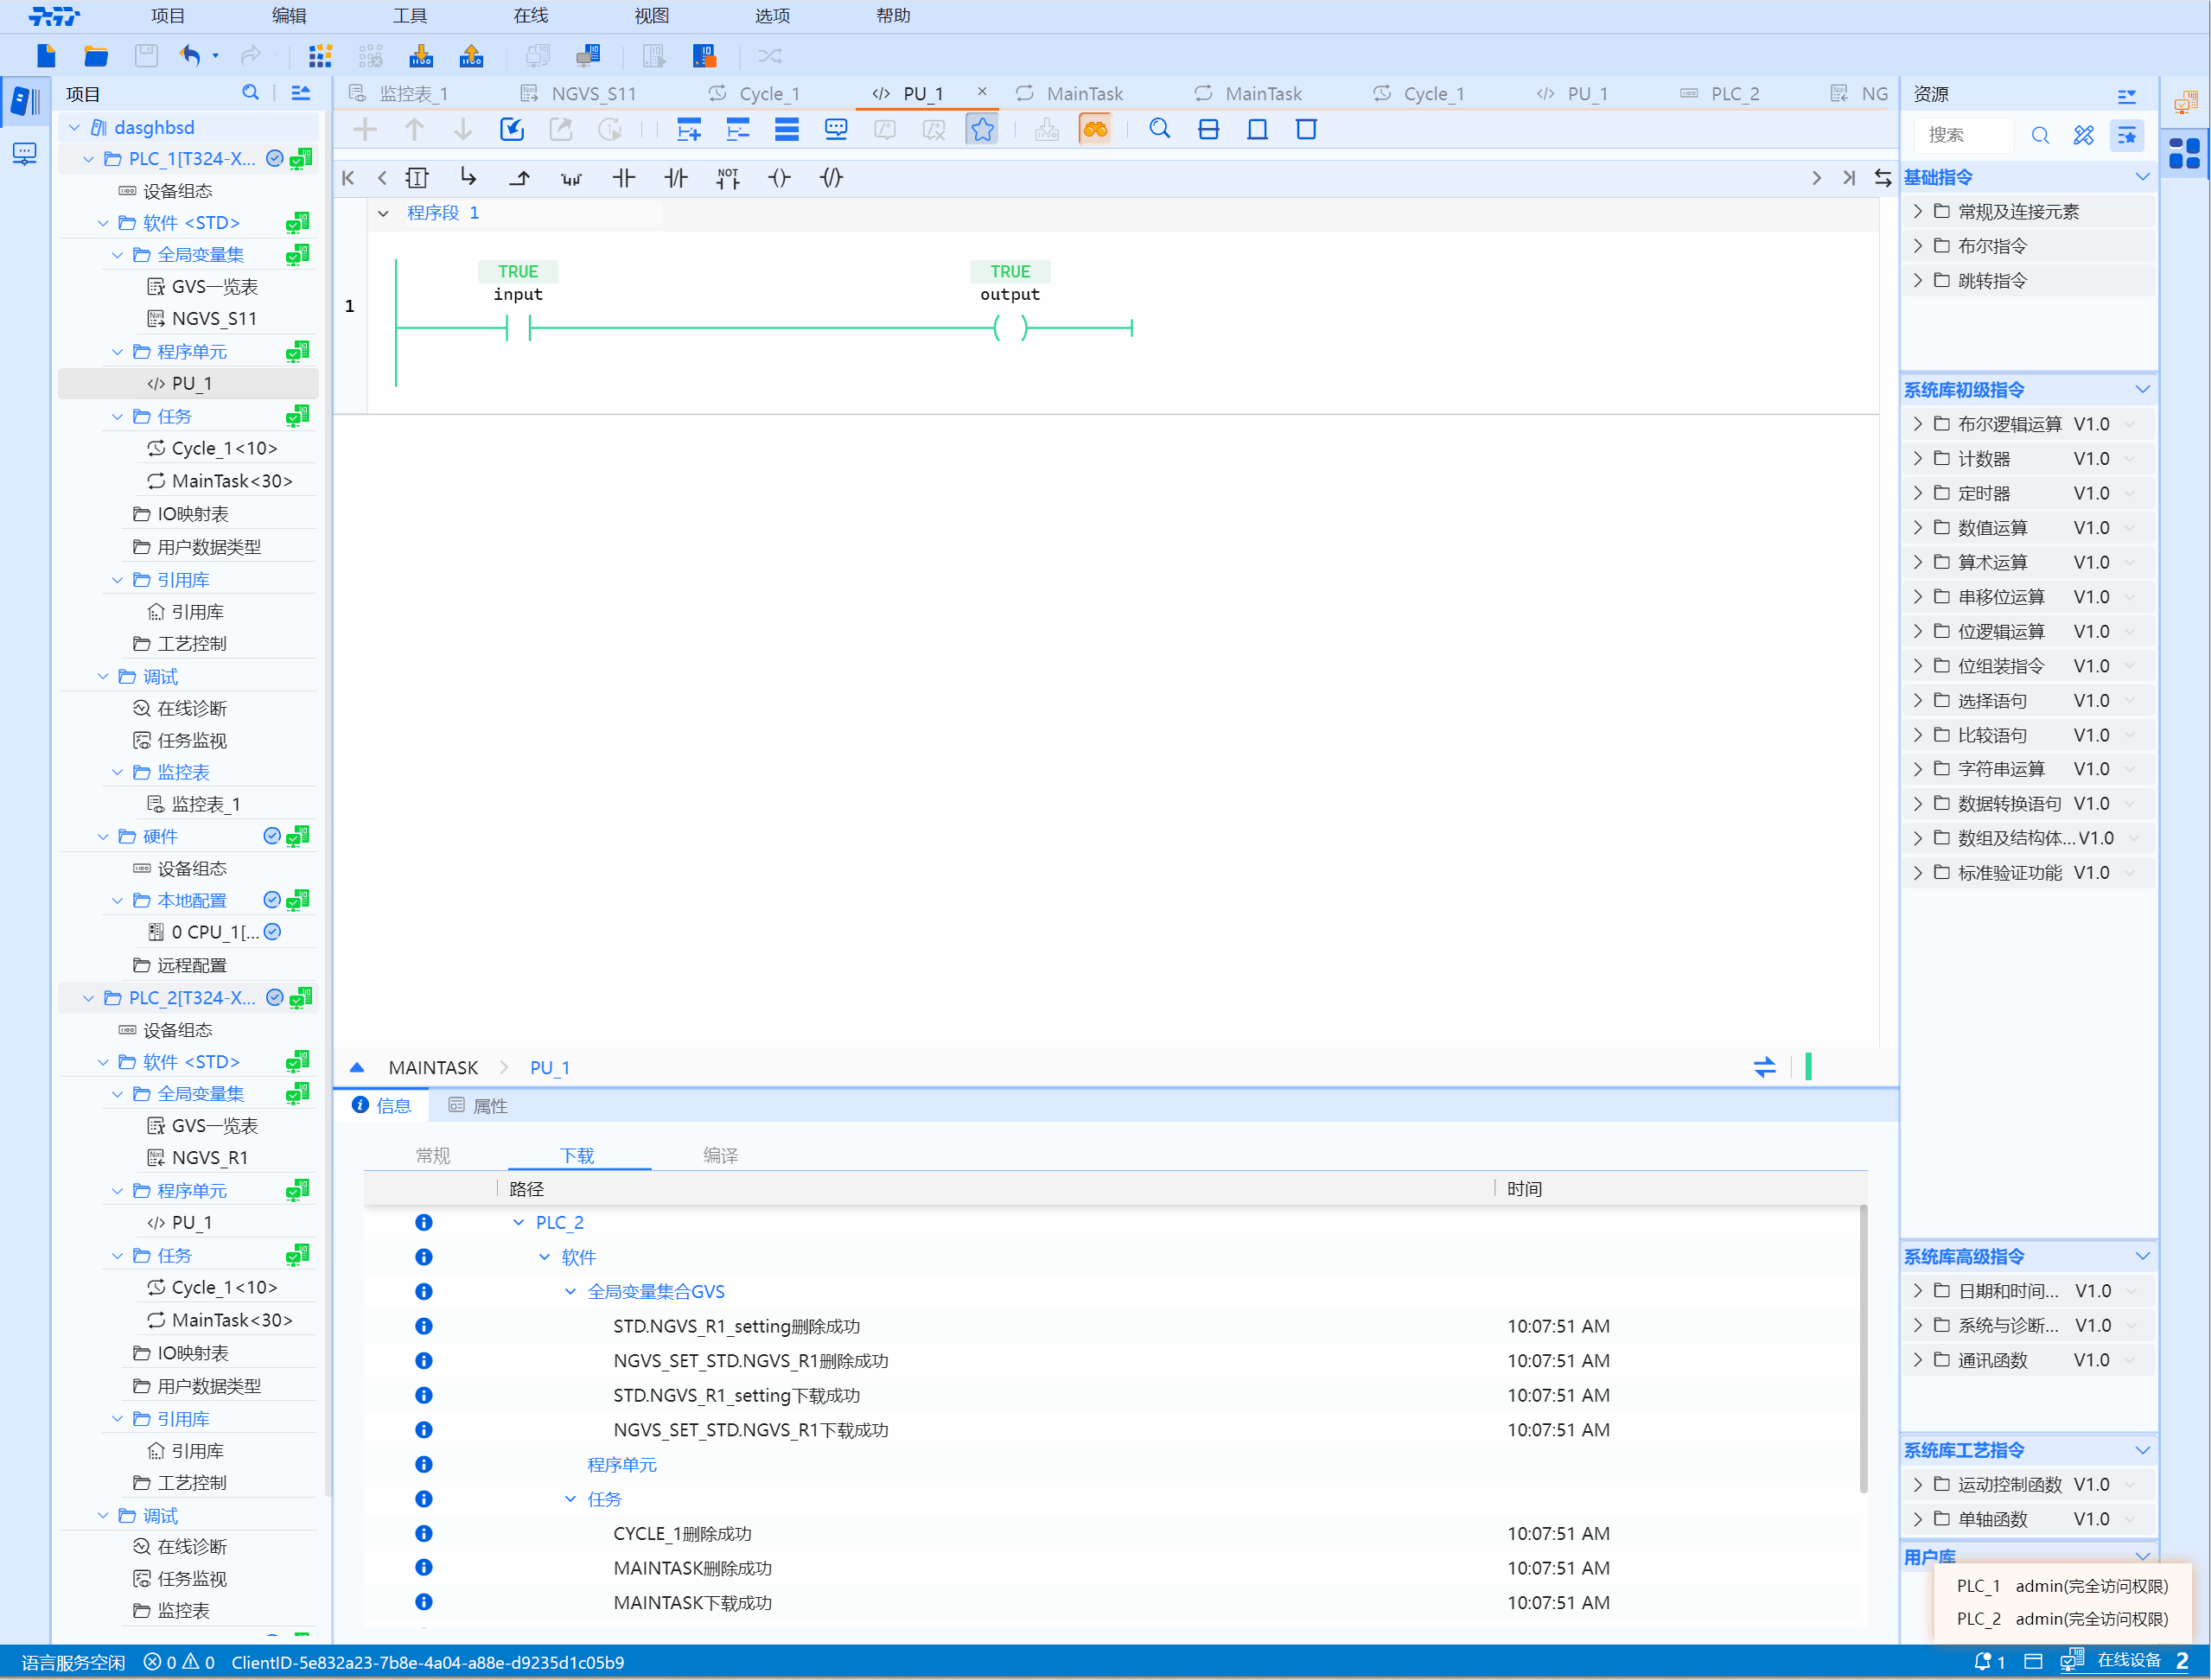Click the undo arrow icon
The image size is (2211, 1680).
(190, 56)
